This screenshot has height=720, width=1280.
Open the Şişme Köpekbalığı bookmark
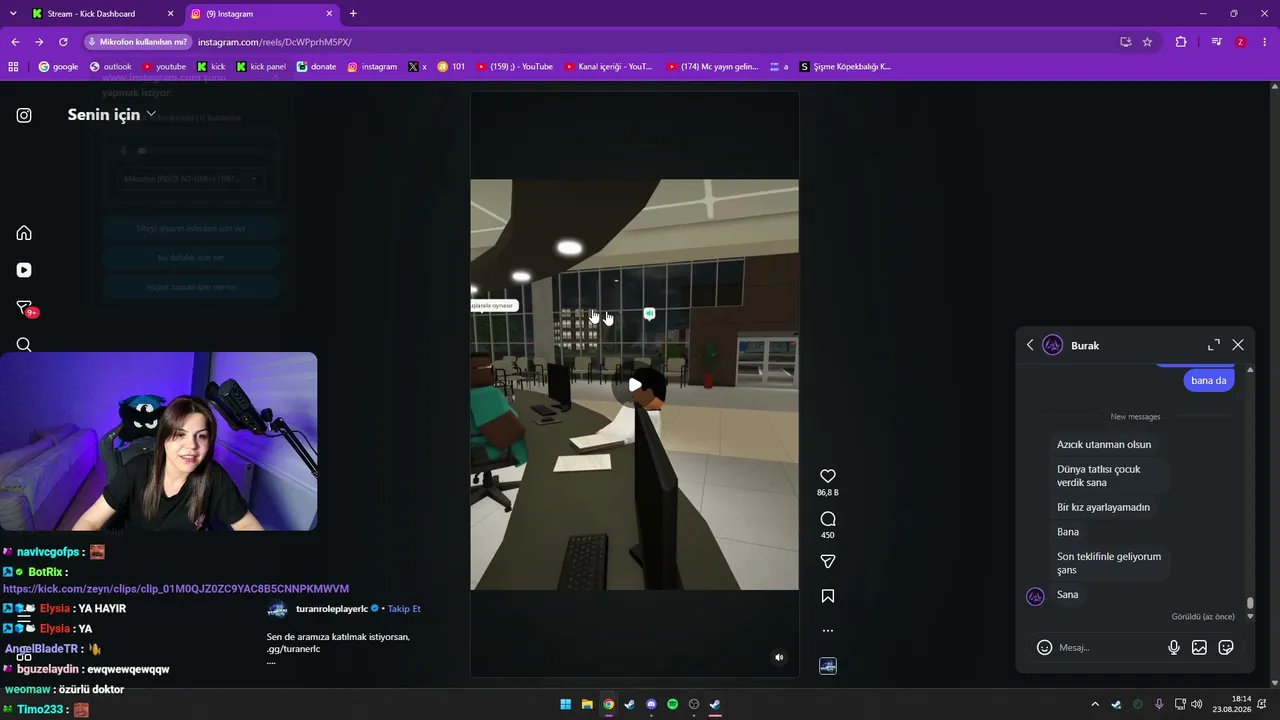[x=845, y=67]
